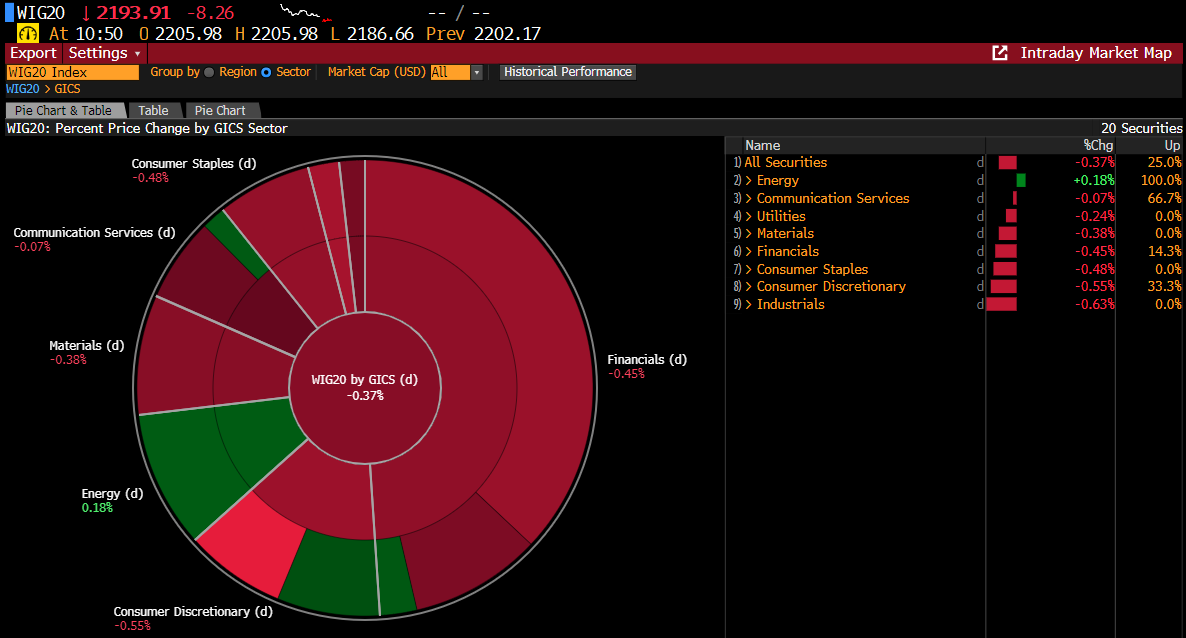The height and width of the screenshot is (638, 1186).
Task: Click the red All Securities change bar
Action: tap(1007, 162)
